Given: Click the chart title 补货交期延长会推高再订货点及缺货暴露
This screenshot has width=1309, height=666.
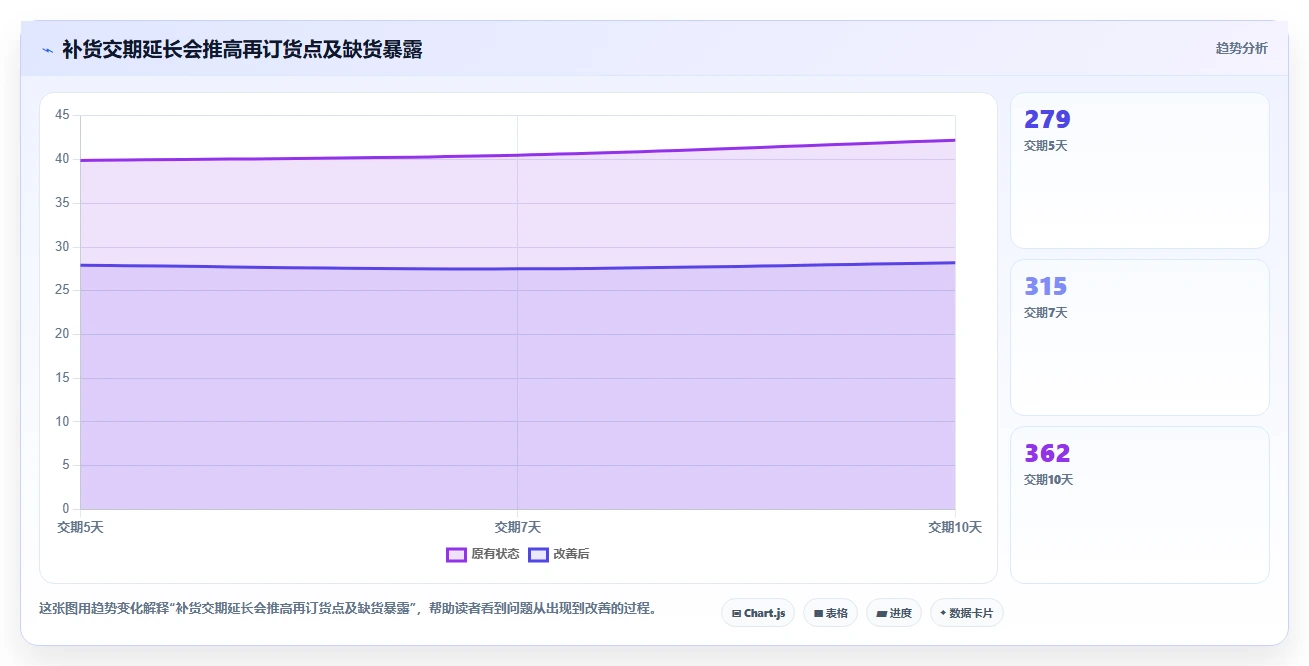Looking at the screenshot, I should point(242,50).
